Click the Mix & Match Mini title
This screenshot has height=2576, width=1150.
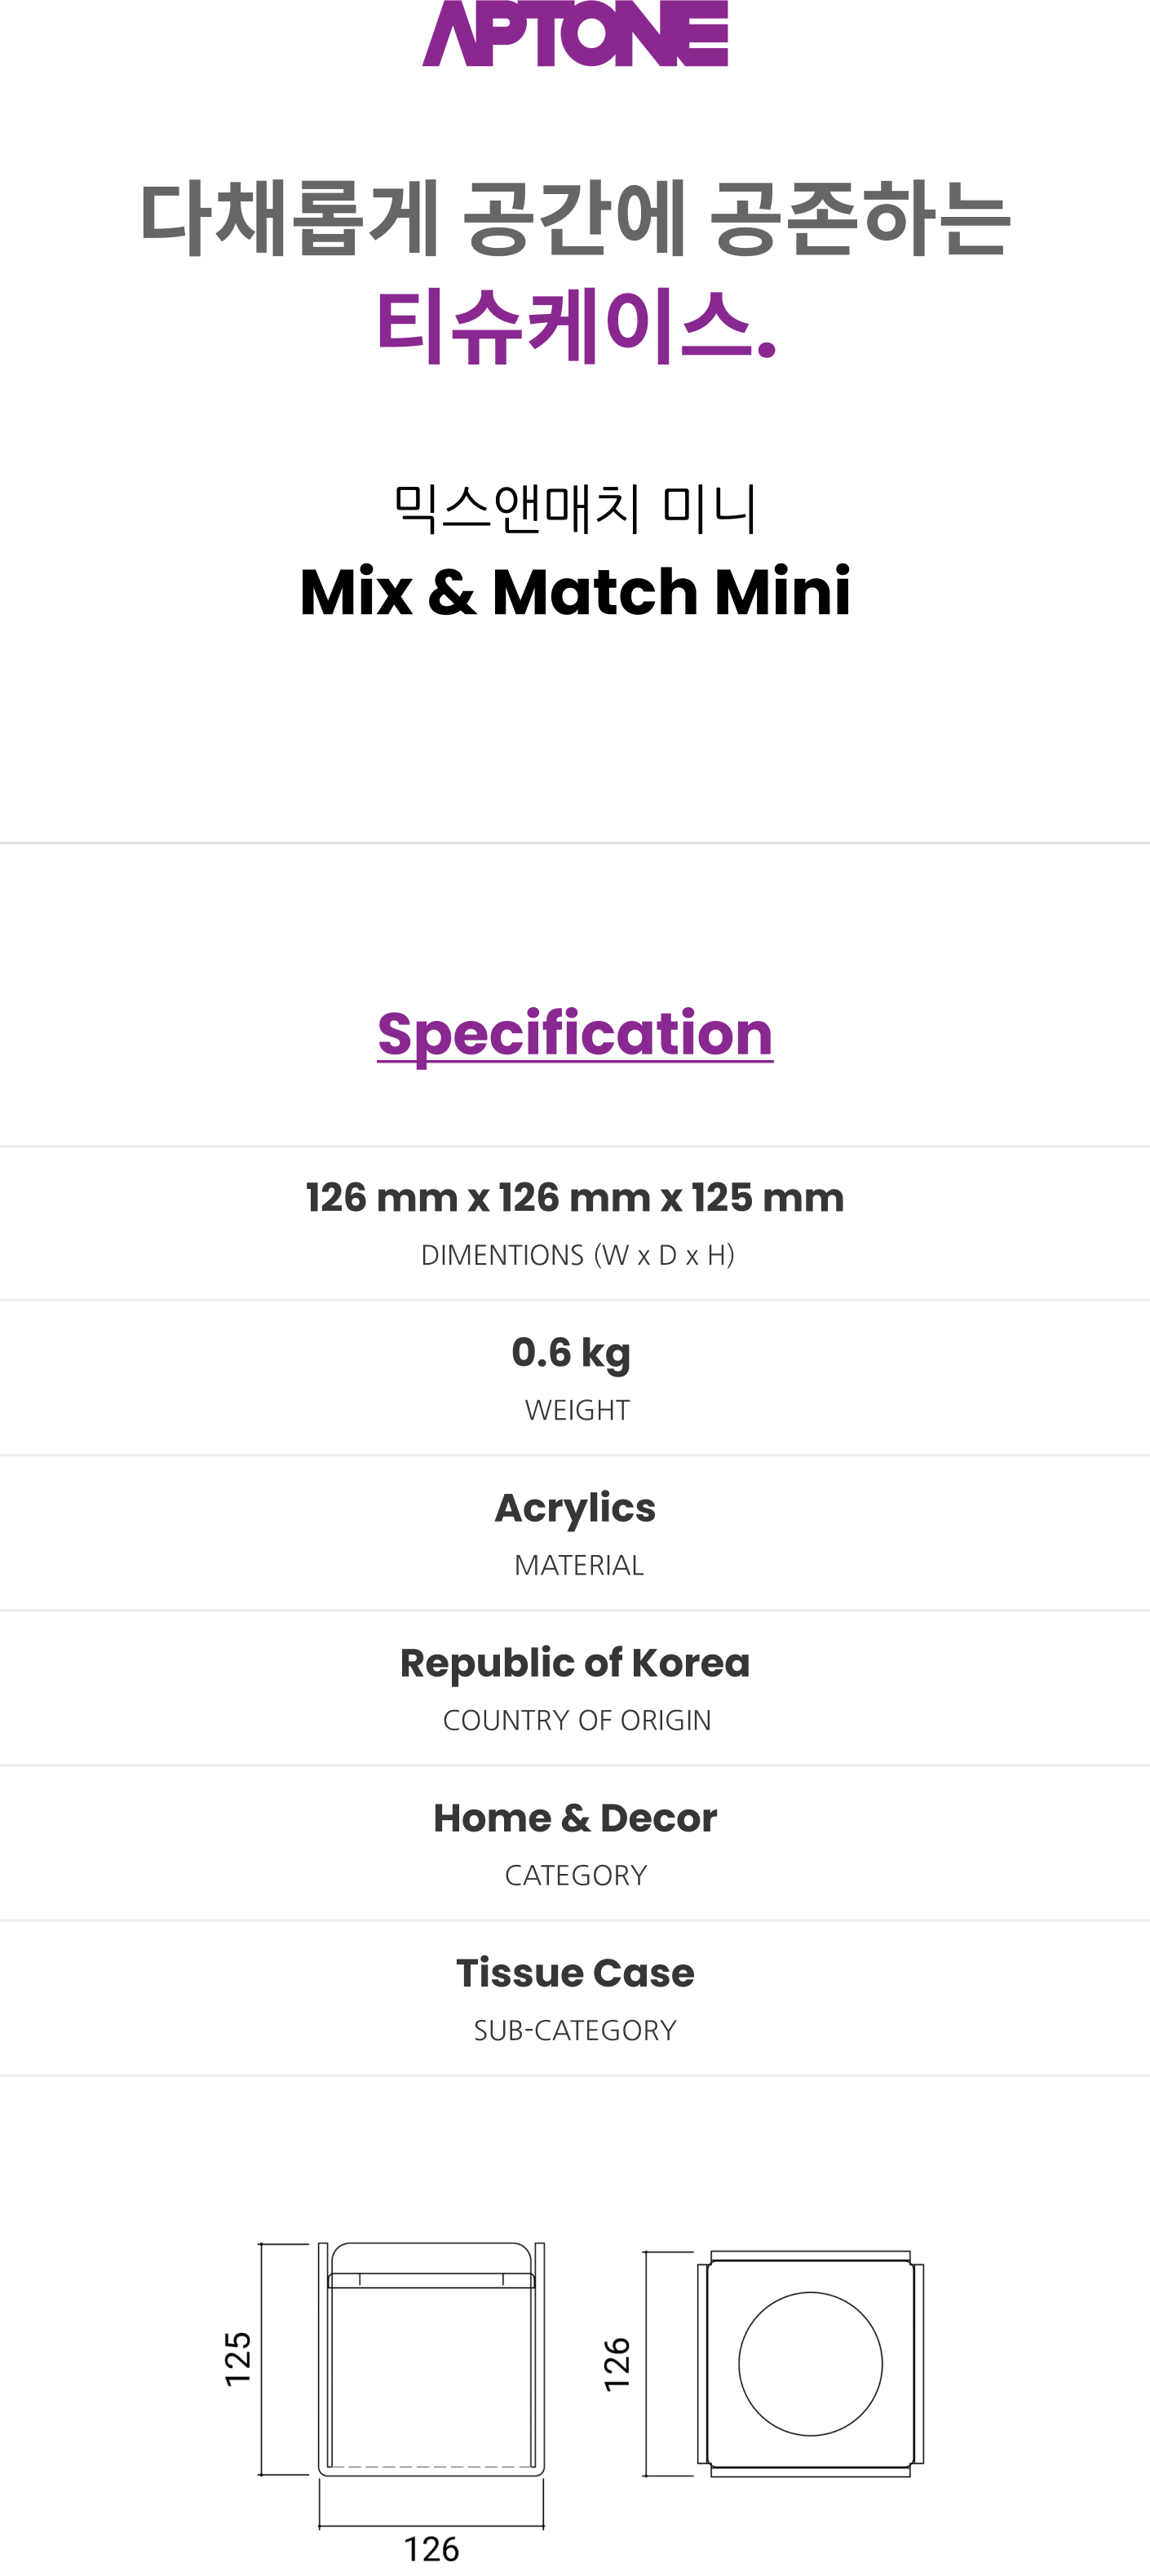(575, 591)
